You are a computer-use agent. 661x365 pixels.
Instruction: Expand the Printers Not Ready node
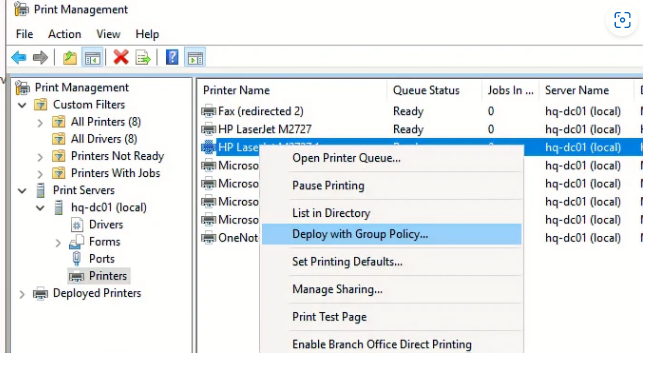tap(40, 157)
